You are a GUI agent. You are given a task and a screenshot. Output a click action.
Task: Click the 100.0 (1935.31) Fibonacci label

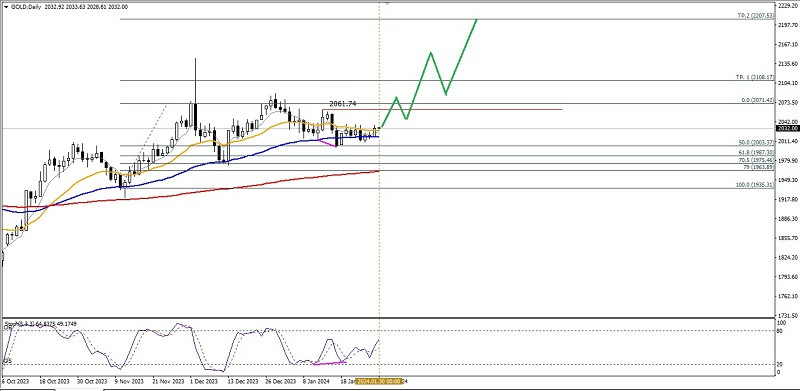point(755,185)
